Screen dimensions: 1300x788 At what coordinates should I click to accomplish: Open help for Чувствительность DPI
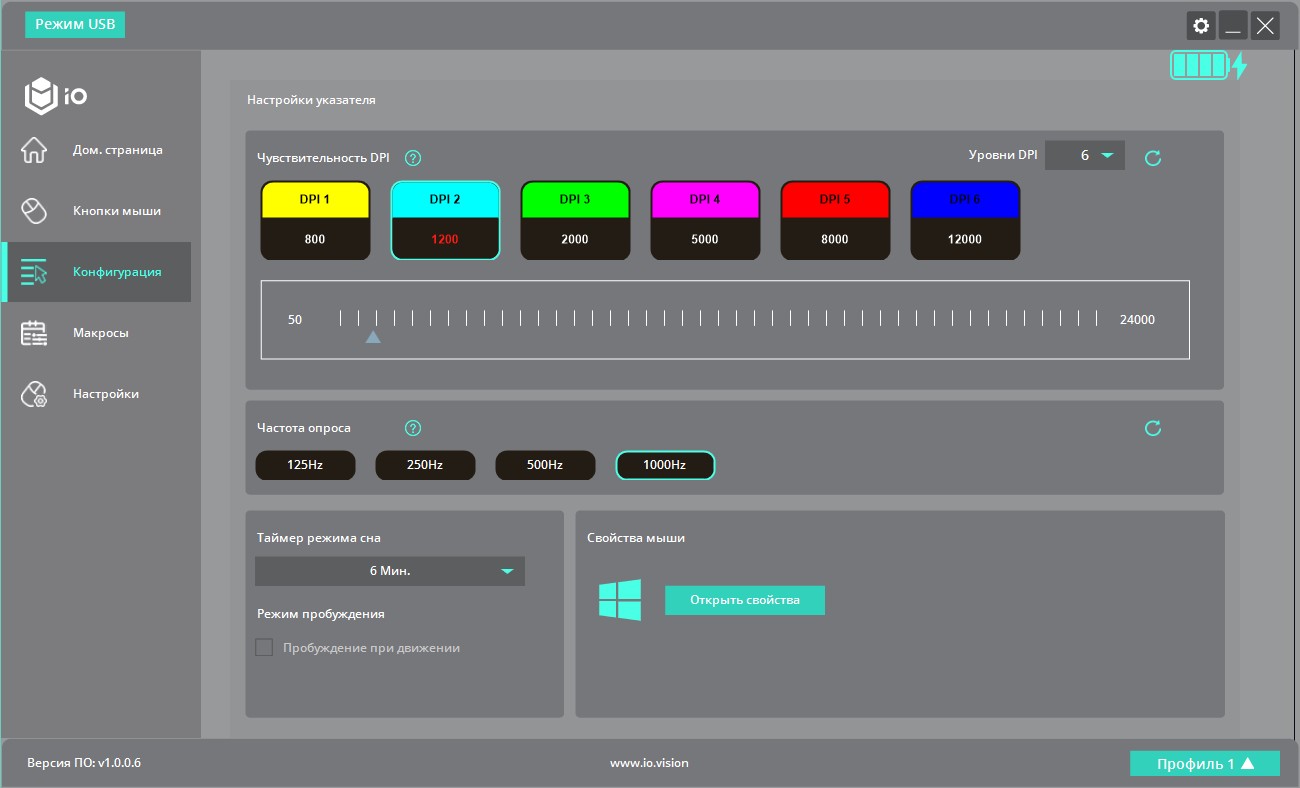pyautogui.click(x=413, y=158)
